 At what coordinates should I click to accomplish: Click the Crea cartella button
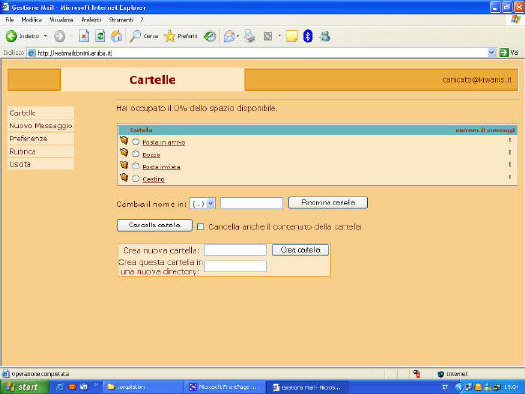point(300,250)
